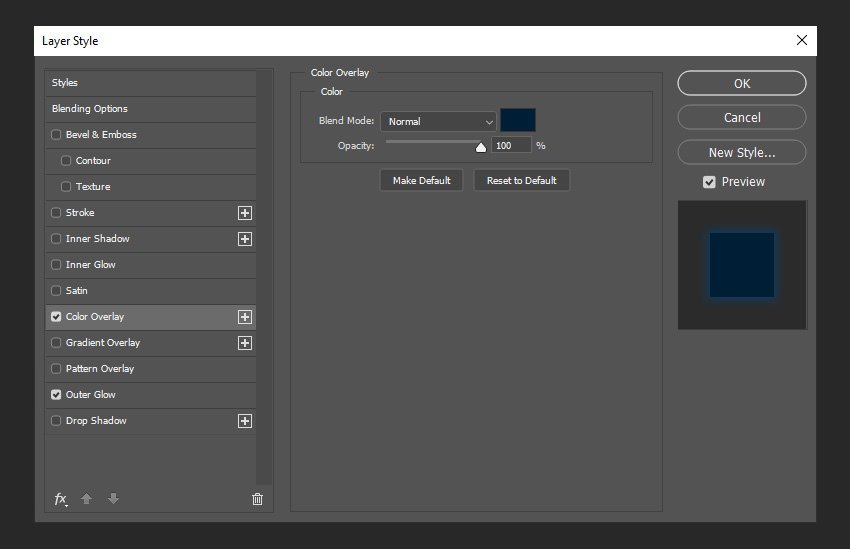Select the Drop Shadow label row
Image resolution: width=850 pixels, height=549 pixels.
click(151, 421)
